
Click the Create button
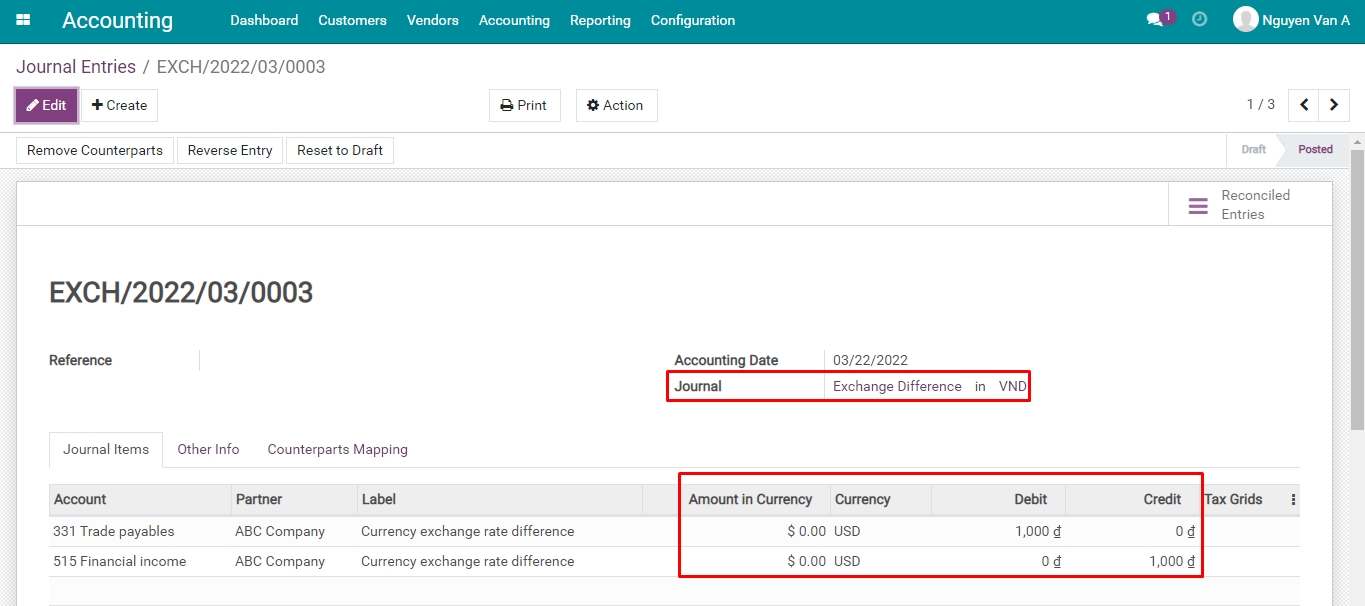click(119, 105)
